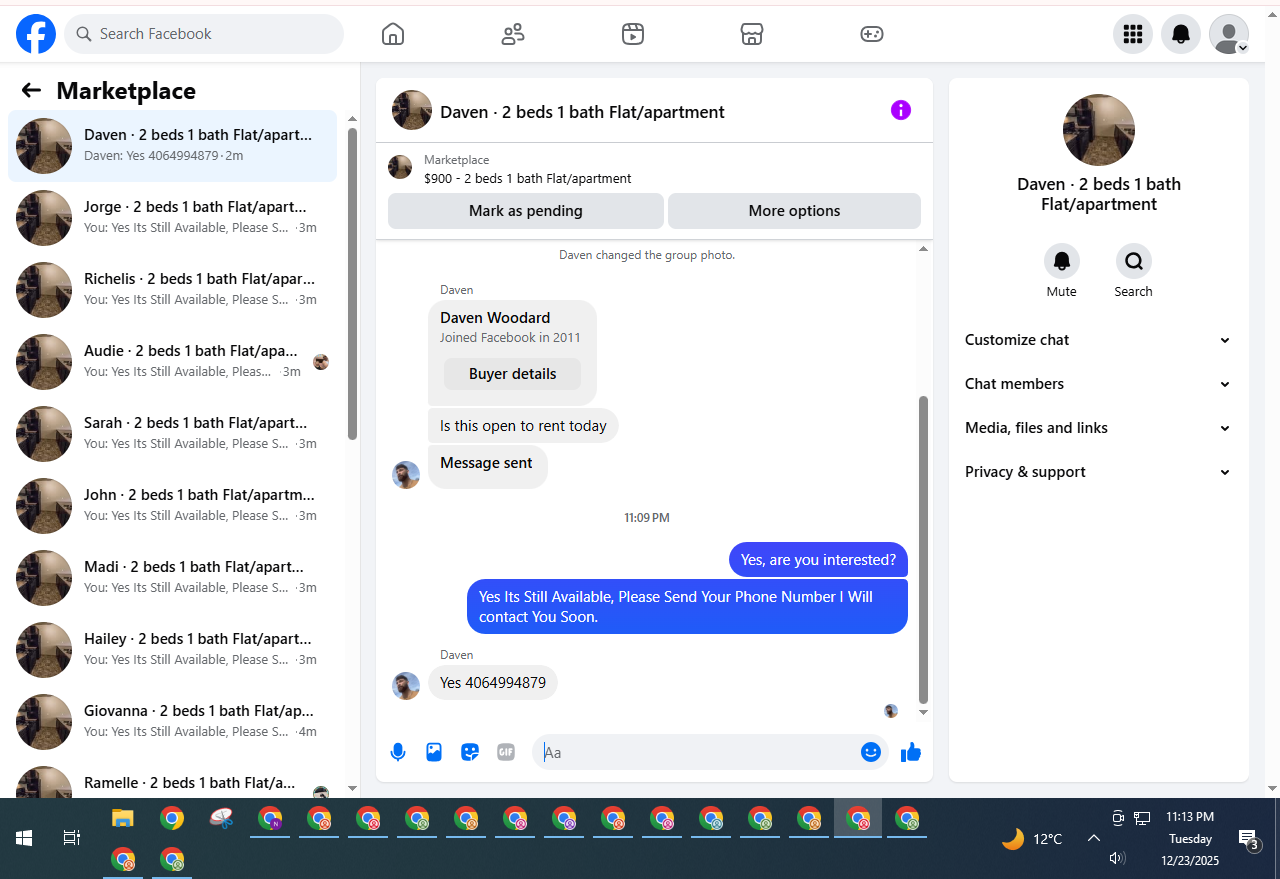
Task: Open the nine-dot Menu grid icon
Action: [1133, 34]
